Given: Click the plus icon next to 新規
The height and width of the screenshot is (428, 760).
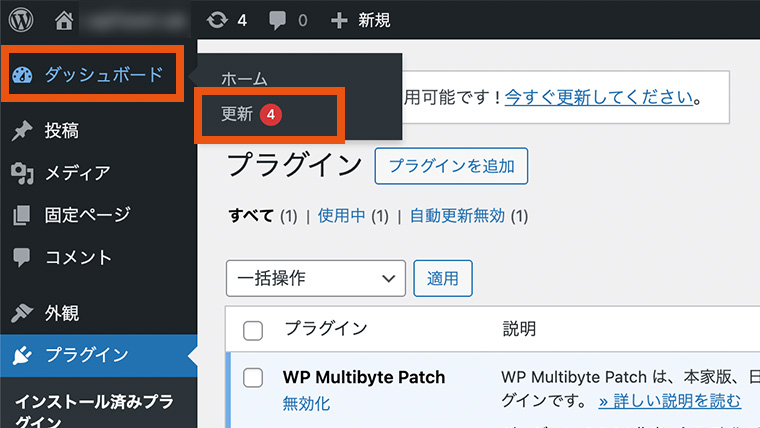Looking at the screenshot, I should pyautogui.click(x=339, y=20).
